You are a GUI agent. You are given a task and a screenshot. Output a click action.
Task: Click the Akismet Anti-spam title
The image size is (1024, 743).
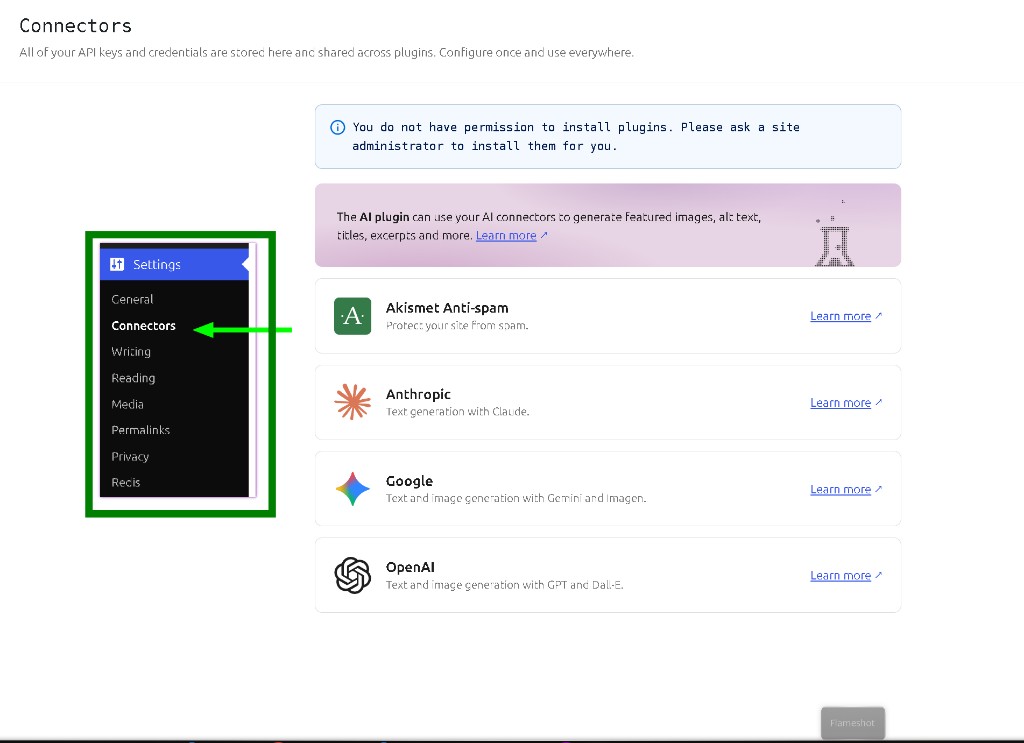point(447,308)
